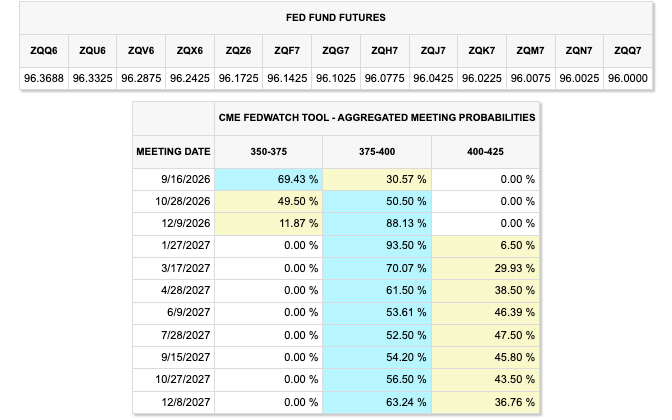Click the 1/27/2027 meeting date

(174, 246)
